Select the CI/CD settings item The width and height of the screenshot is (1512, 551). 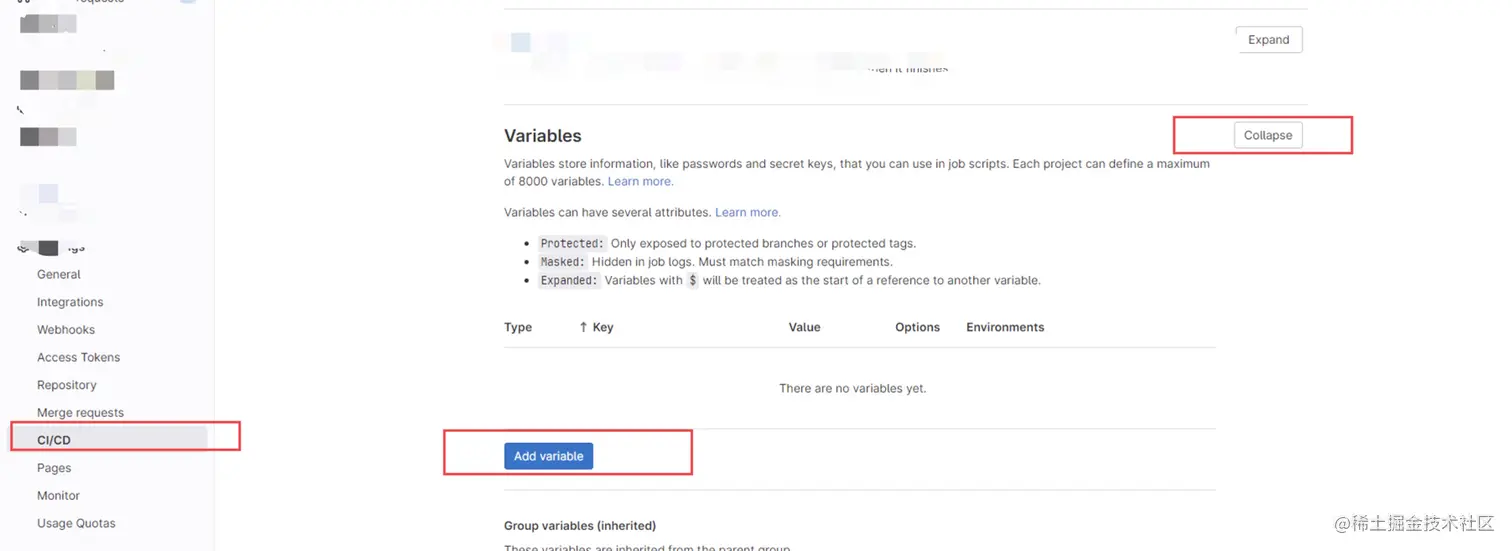coord(54,440)
